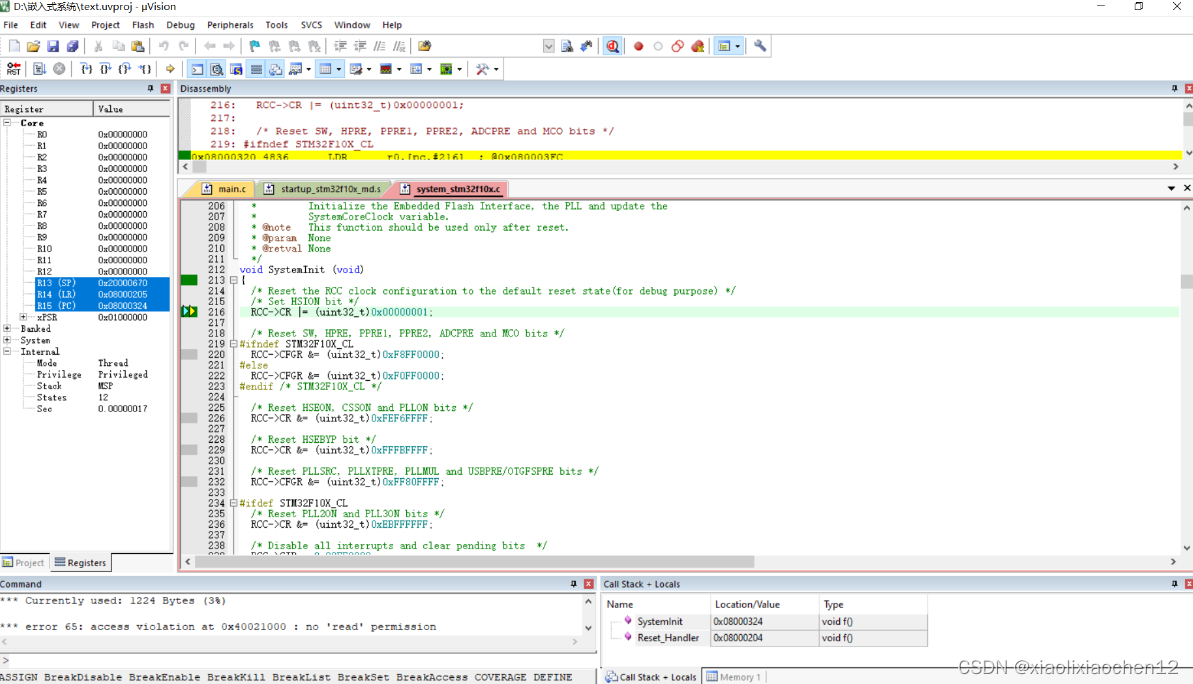The height and width of the screenshot is (684, 1193).
Task: Click the Run to Cursor Line icon
Action: [x=145, y=69]
